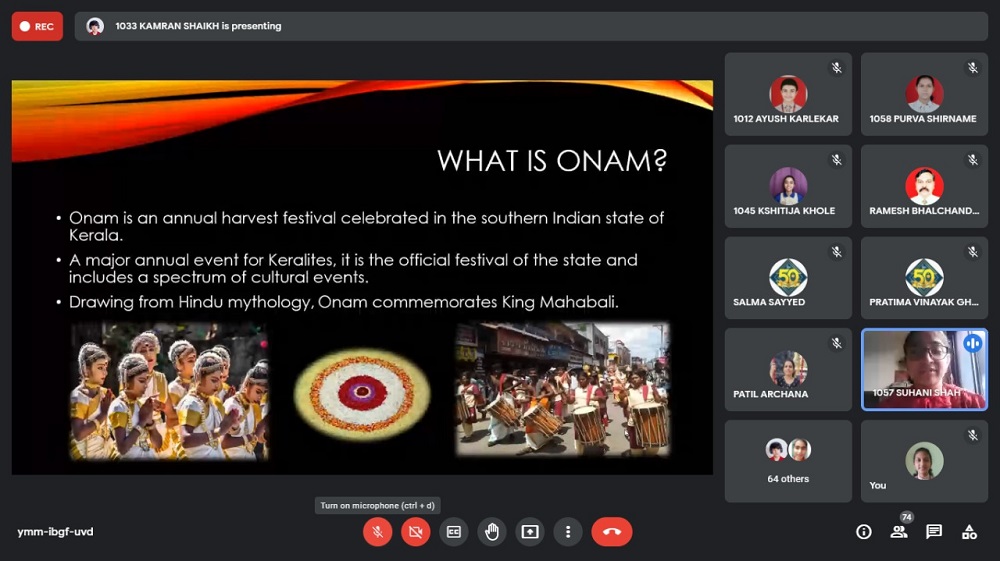Click the presented ONAM slide
1000x561 pixels.
pos(362,277)
